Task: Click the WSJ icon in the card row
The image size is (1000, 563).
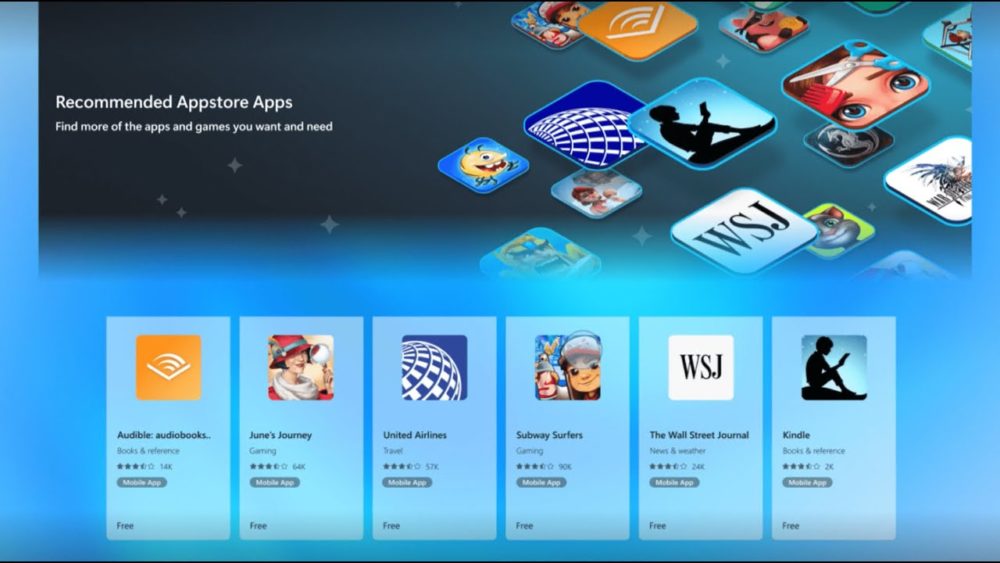Action: [x=701, y=368]
